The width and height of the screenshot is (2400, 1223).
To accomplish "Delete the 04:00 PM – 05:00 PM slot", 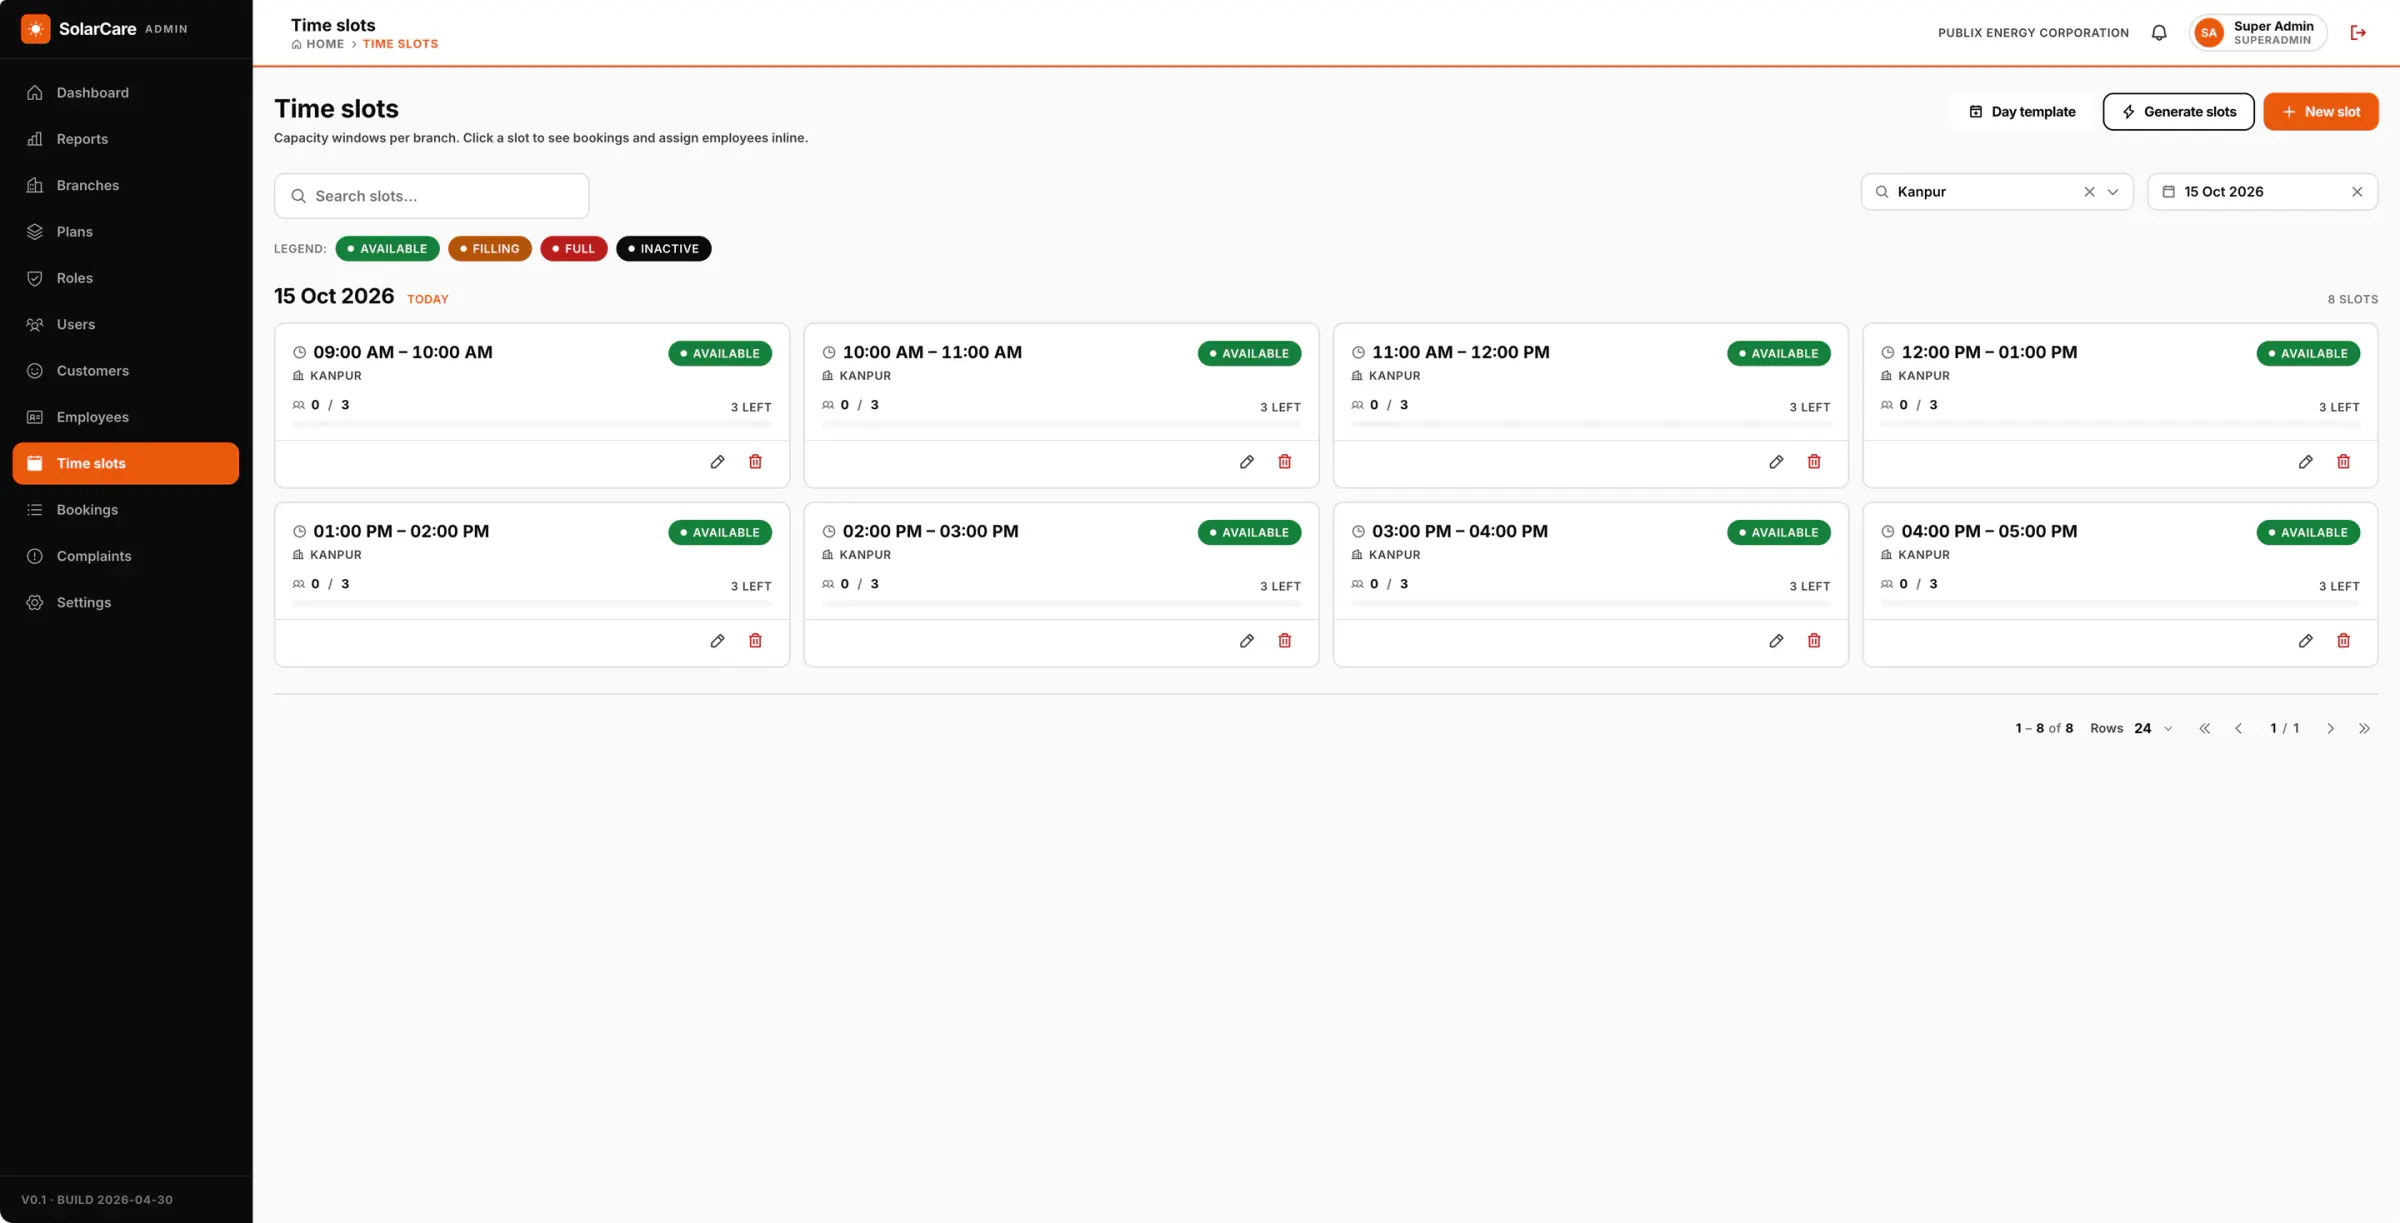I will tap(2343, 641).
